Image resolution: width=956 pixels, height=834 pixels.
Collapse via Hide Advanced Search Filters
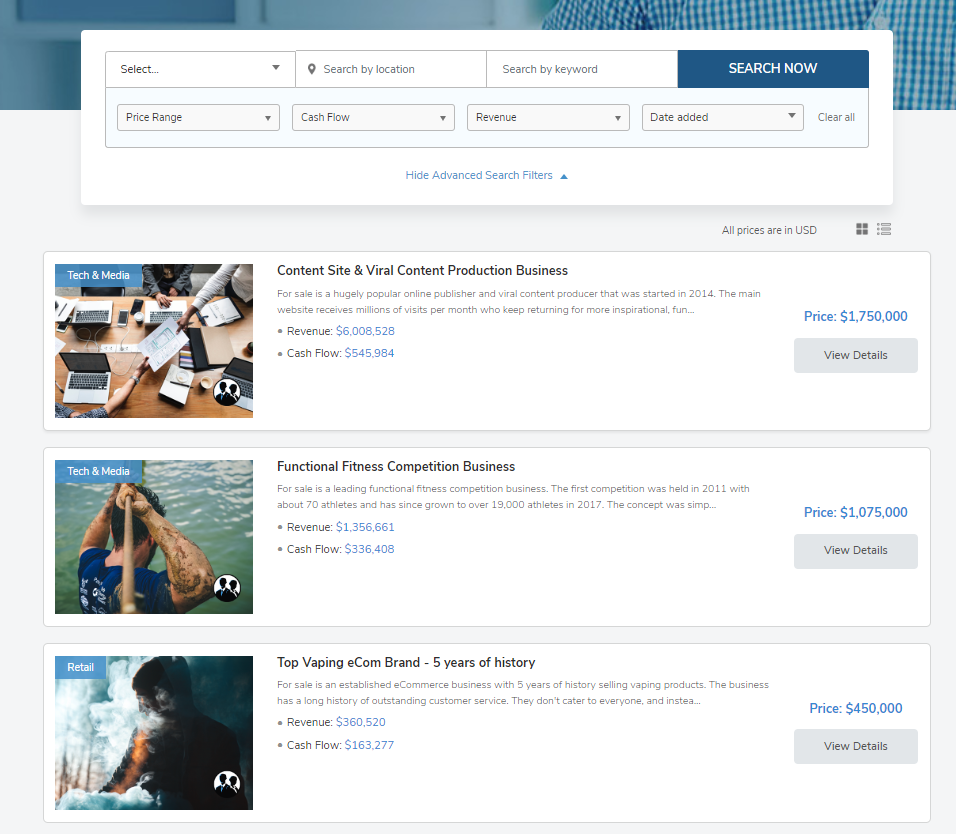pyautogui.click(x=487, y=176)
